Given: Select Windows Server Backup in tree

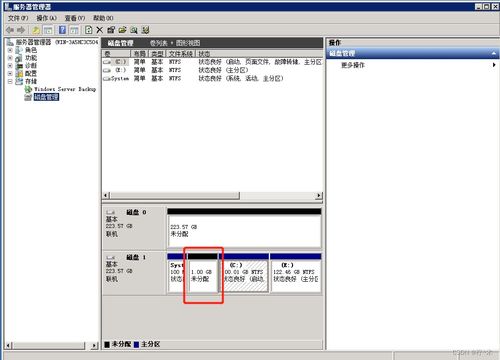Looking at the screenshot, I should [65, 89].
